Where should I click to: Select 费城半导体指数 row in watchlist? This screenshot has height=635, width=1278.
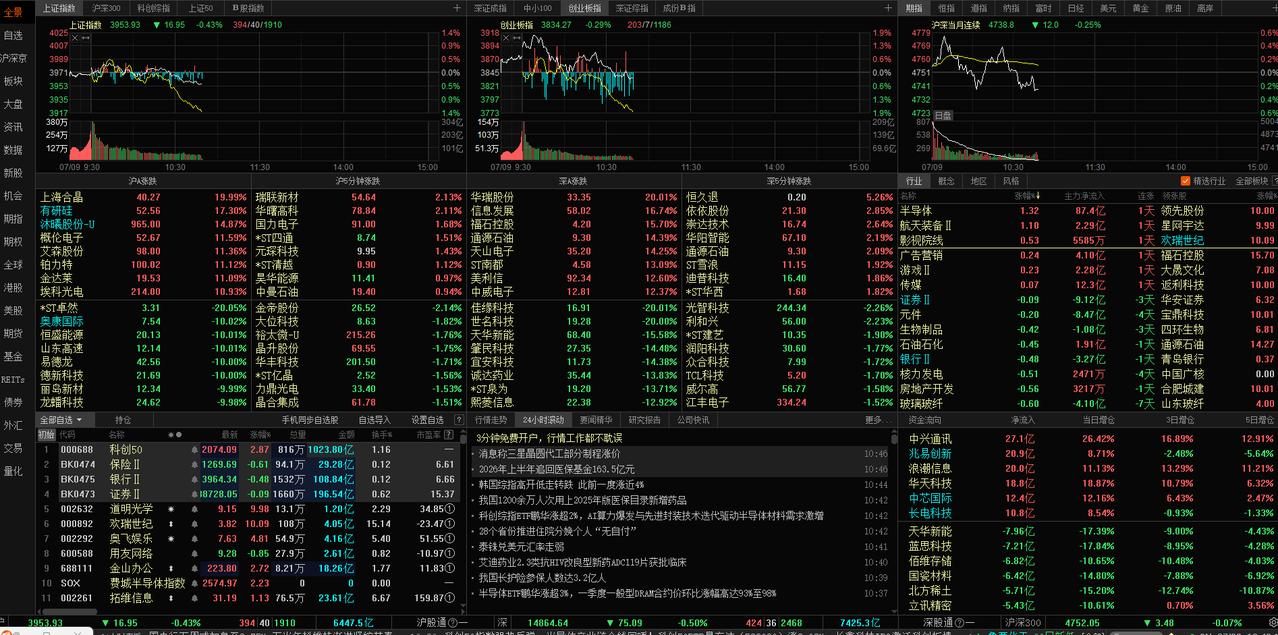pos(247,583)
